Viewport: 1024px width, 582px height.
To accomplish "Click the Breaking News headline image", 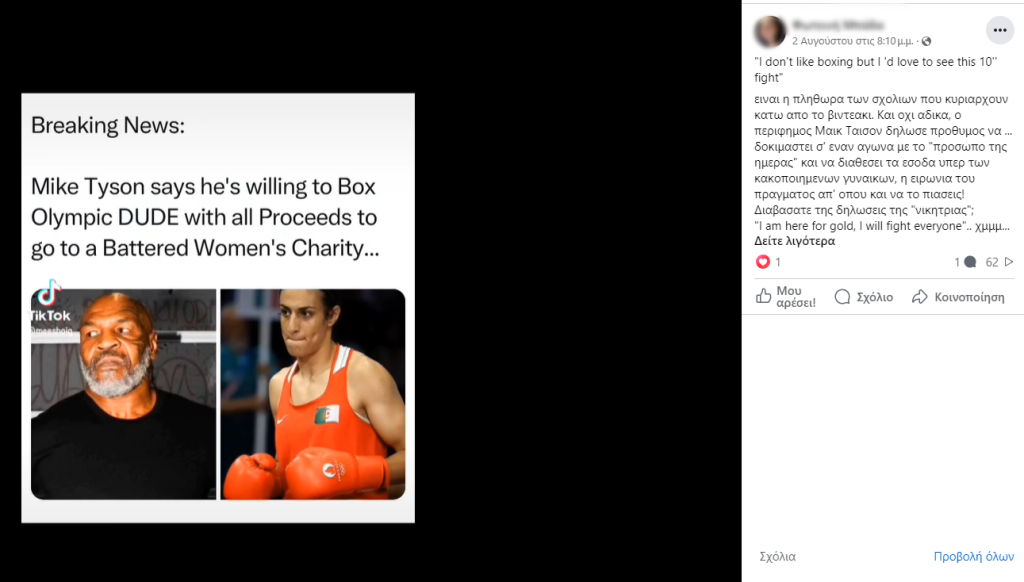I will [x=218, y=308].
